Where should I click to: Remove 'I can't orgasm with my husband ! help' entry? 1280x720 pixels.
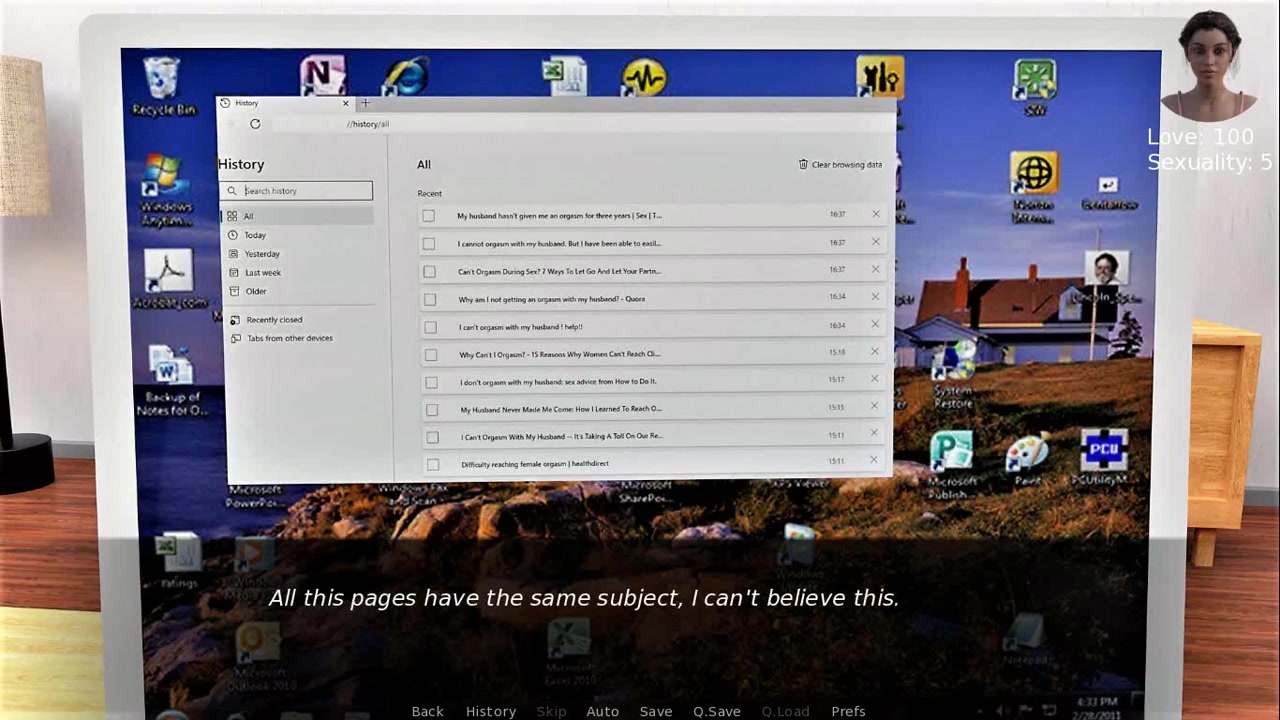coord(875,324)
